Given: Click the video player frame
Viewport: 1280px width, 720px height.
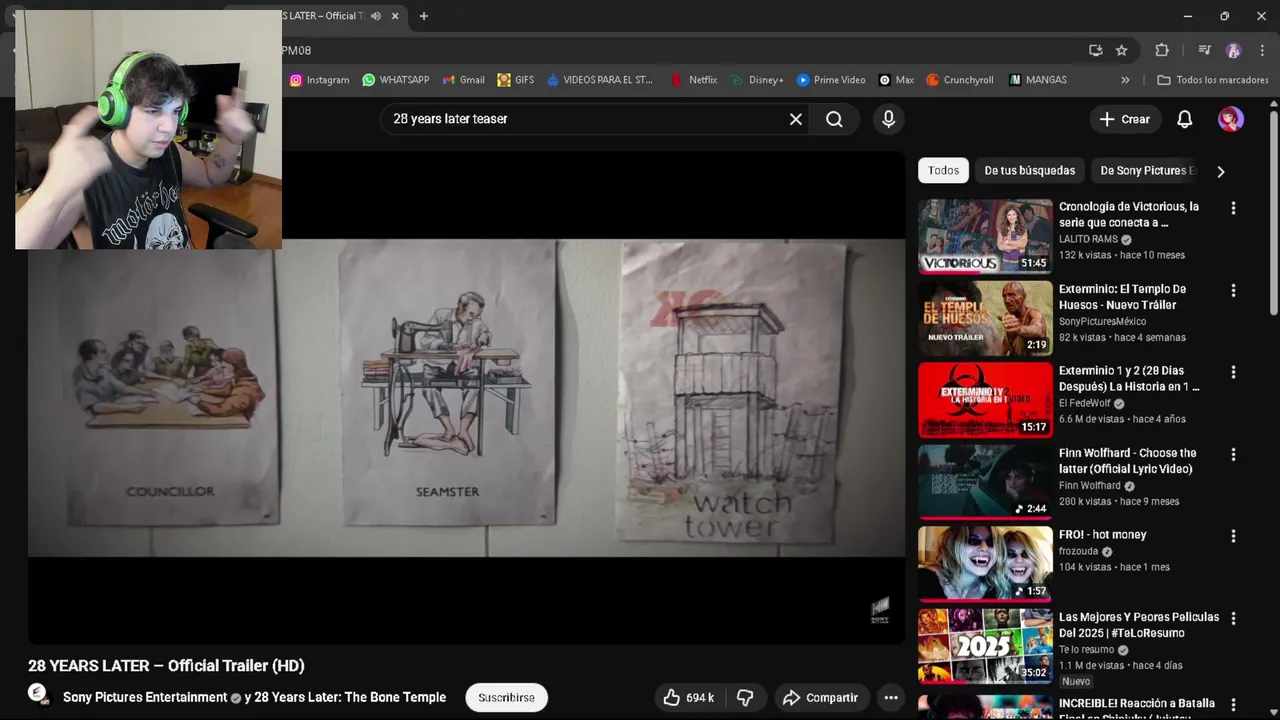Looking at the screenshot, I should [466, 397].
